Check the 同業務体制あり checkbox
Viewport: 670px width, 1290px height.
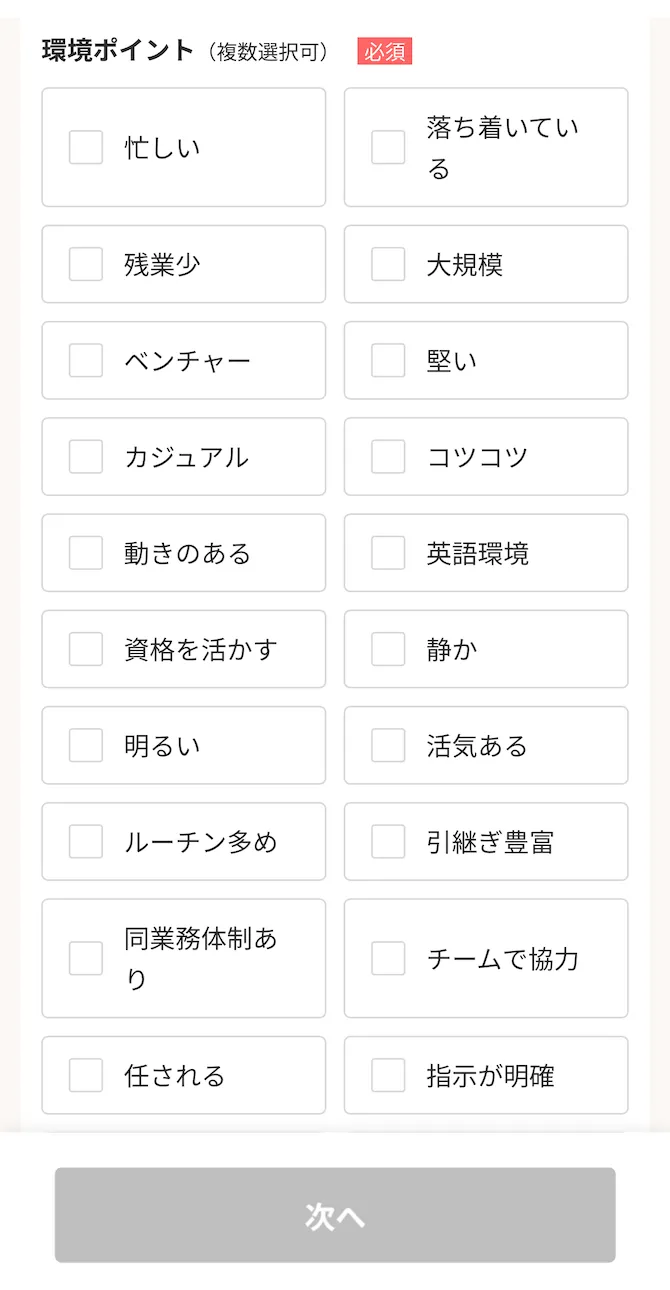coord(85,958)
